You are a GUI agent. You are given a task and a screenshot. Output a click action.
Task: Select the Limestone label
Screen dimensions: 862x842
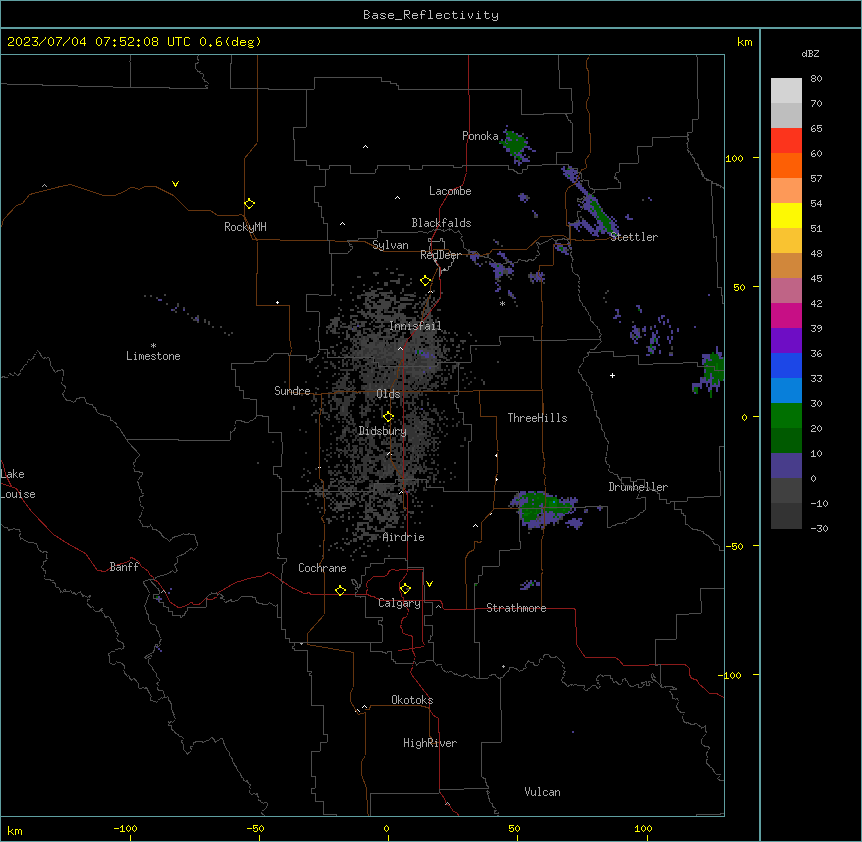[153, 356]
